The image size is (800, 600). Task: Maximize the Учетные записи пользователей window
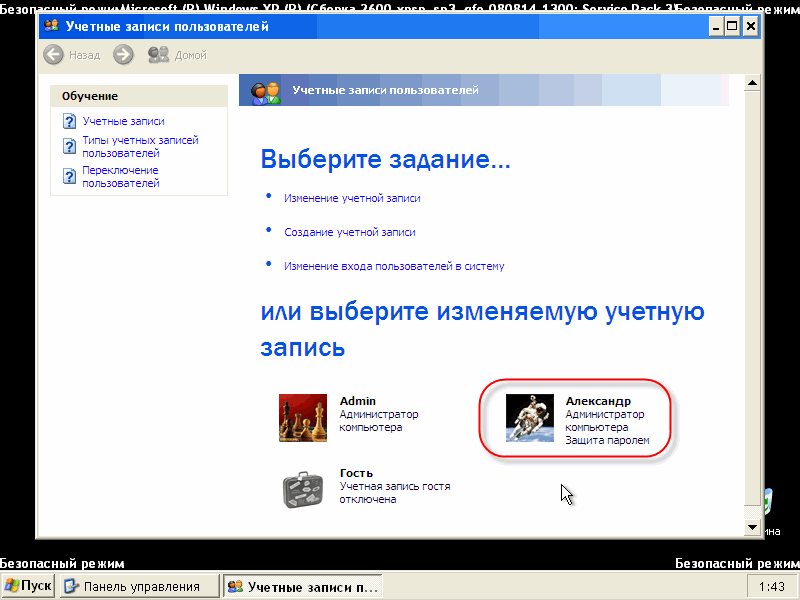pos(732,27)
